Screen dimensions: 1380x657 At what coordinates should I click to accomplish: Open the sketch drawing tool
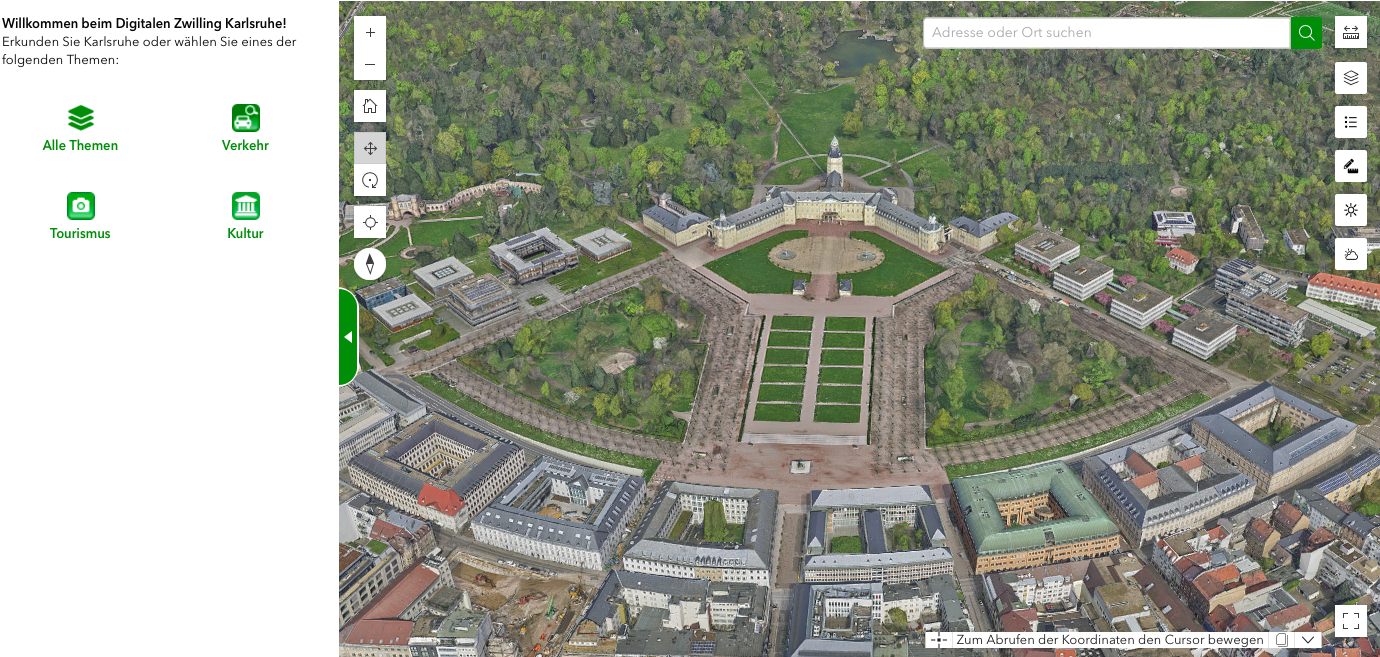[1350, 166]
